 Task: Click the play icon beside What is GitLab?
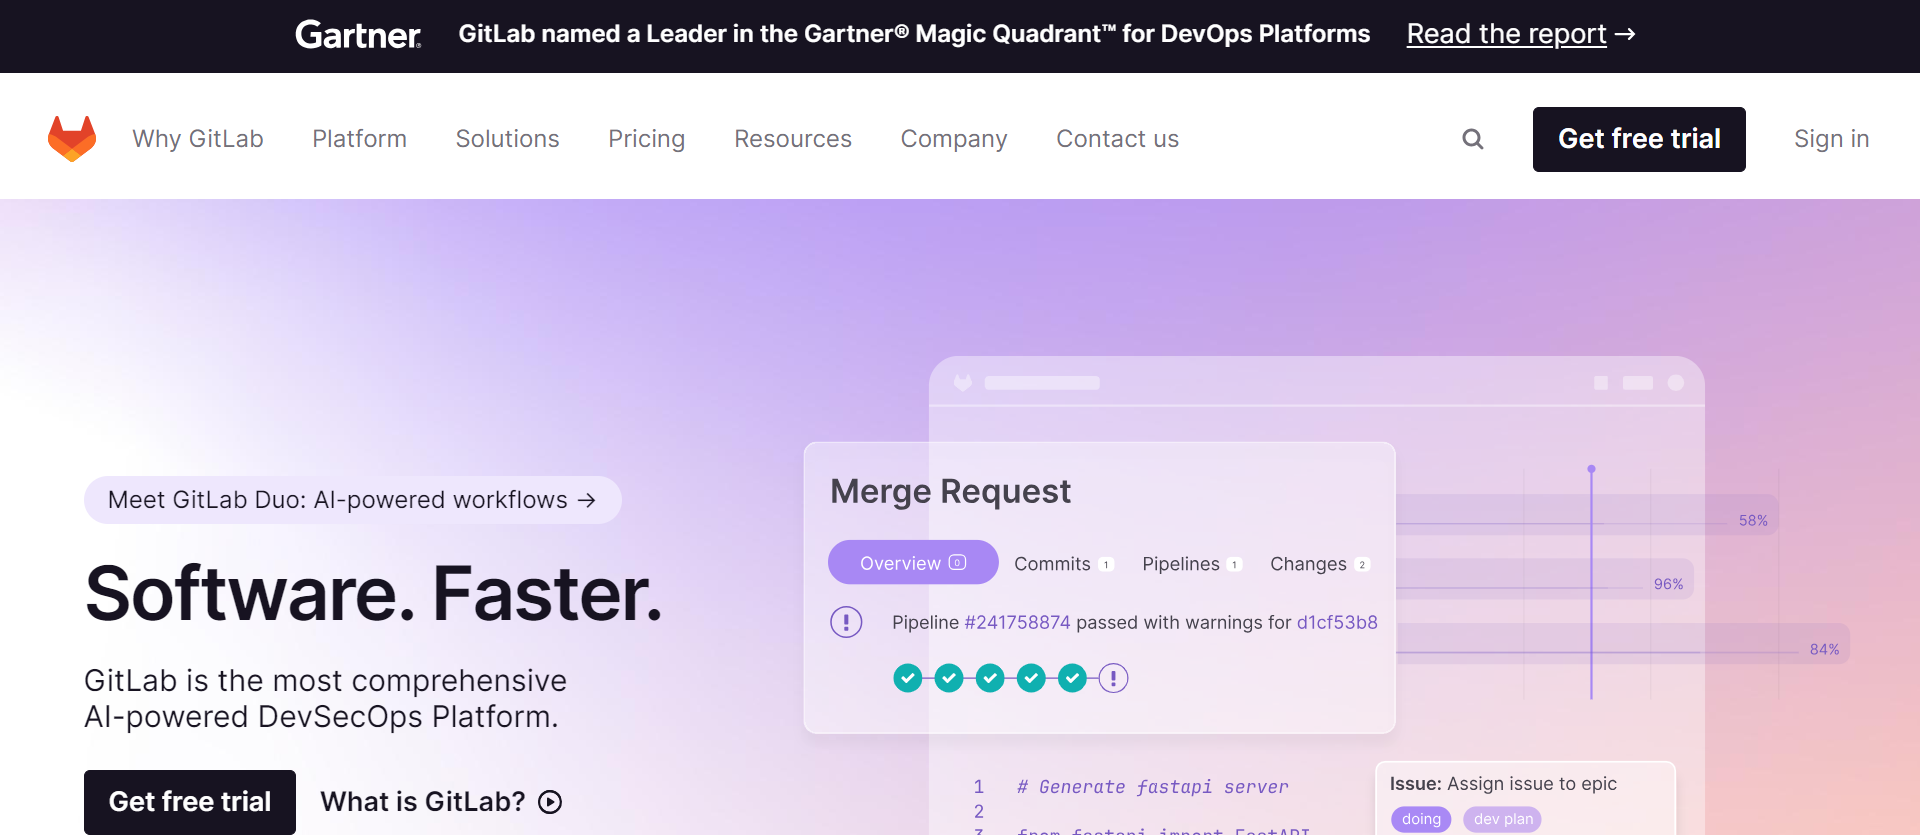pos(550,802)
